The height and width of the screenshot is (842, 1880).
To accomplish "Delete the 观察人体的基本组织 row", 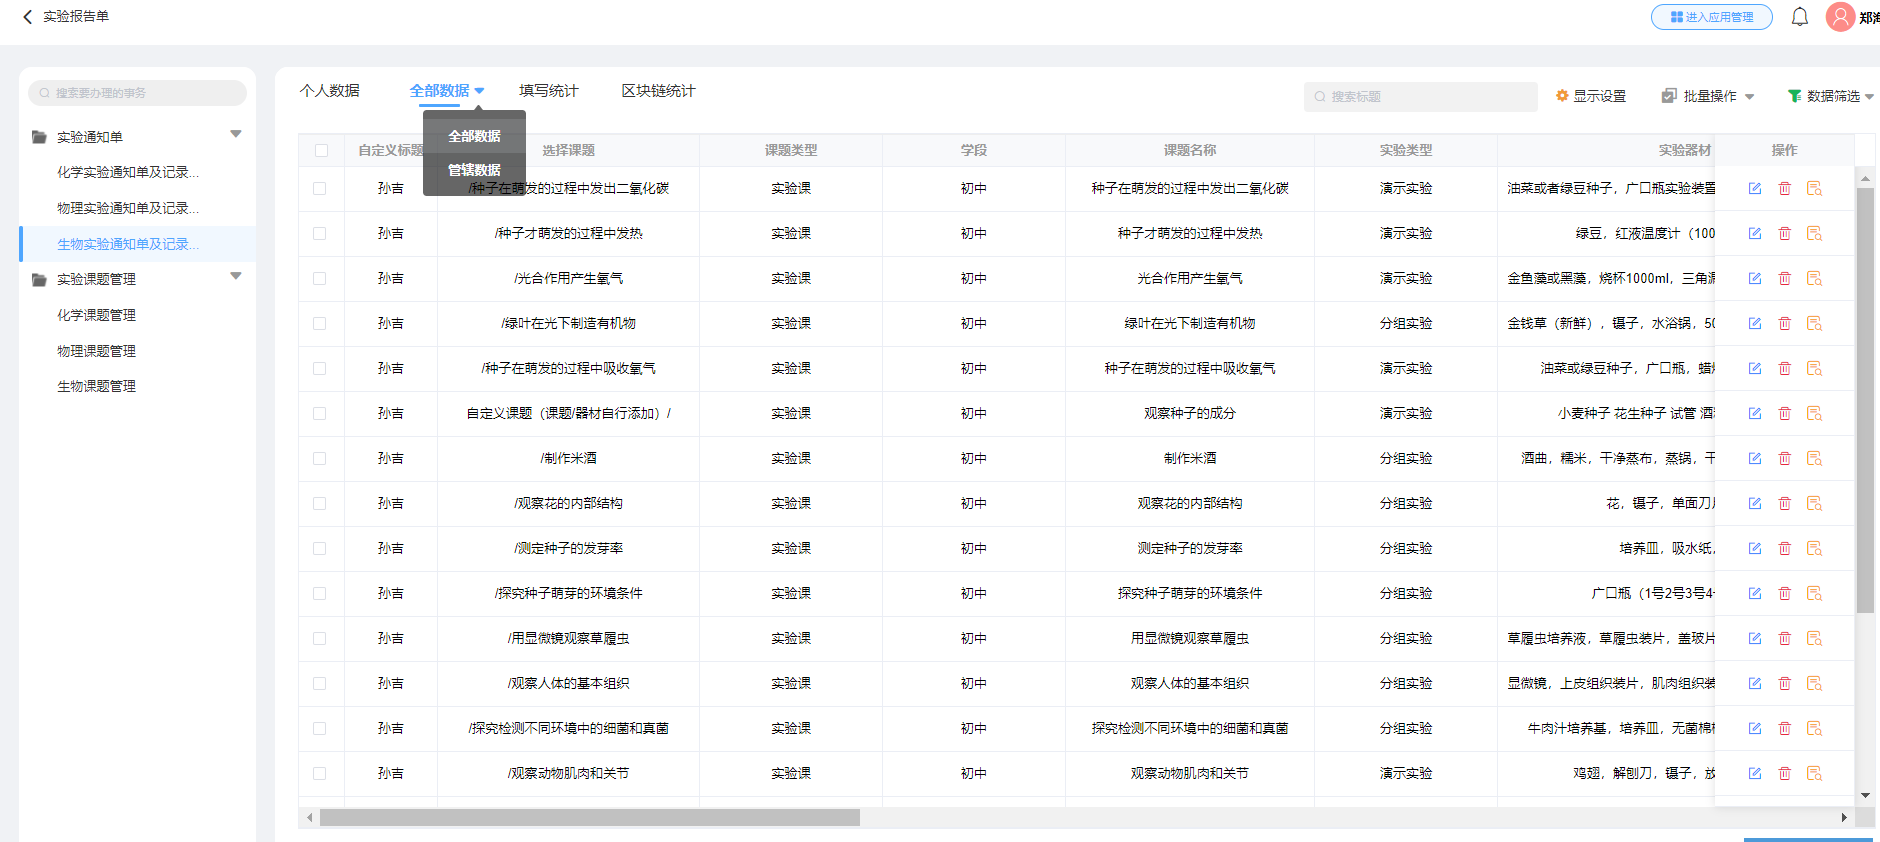I will (x=1785, y=683).
